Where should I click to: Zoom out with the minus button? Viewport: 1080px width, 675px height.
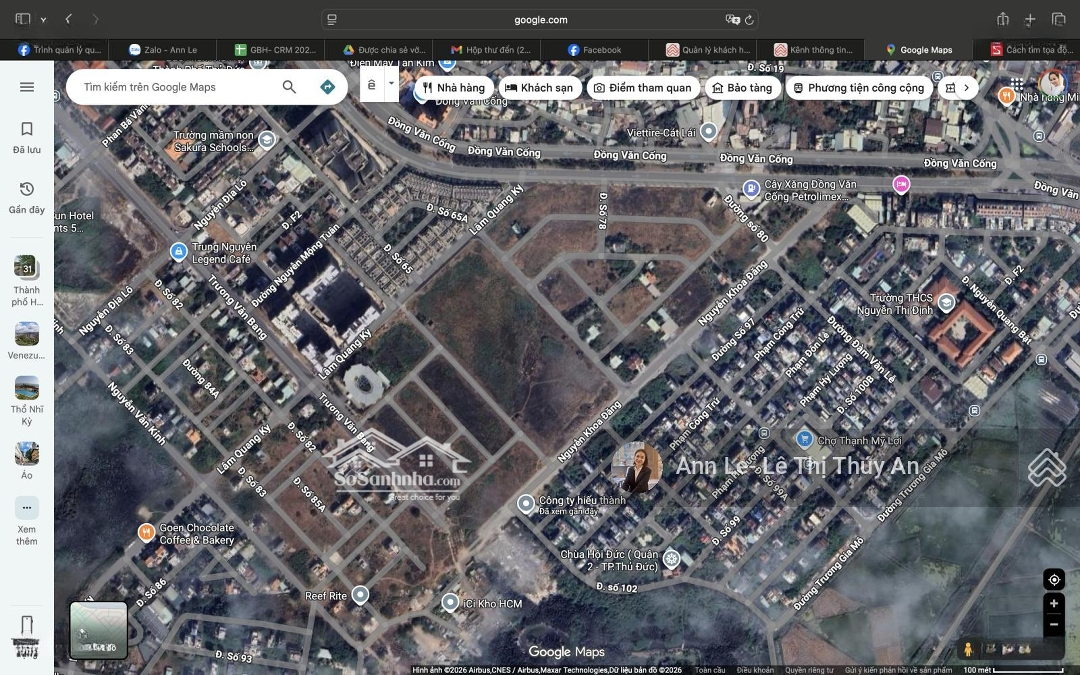point(1053,625)
